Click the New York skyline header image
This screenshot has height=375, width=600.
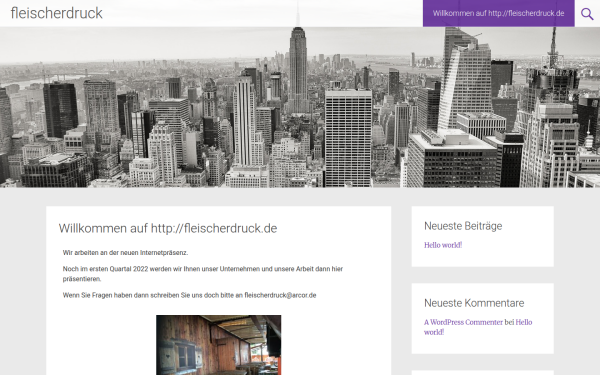[300, 107]
